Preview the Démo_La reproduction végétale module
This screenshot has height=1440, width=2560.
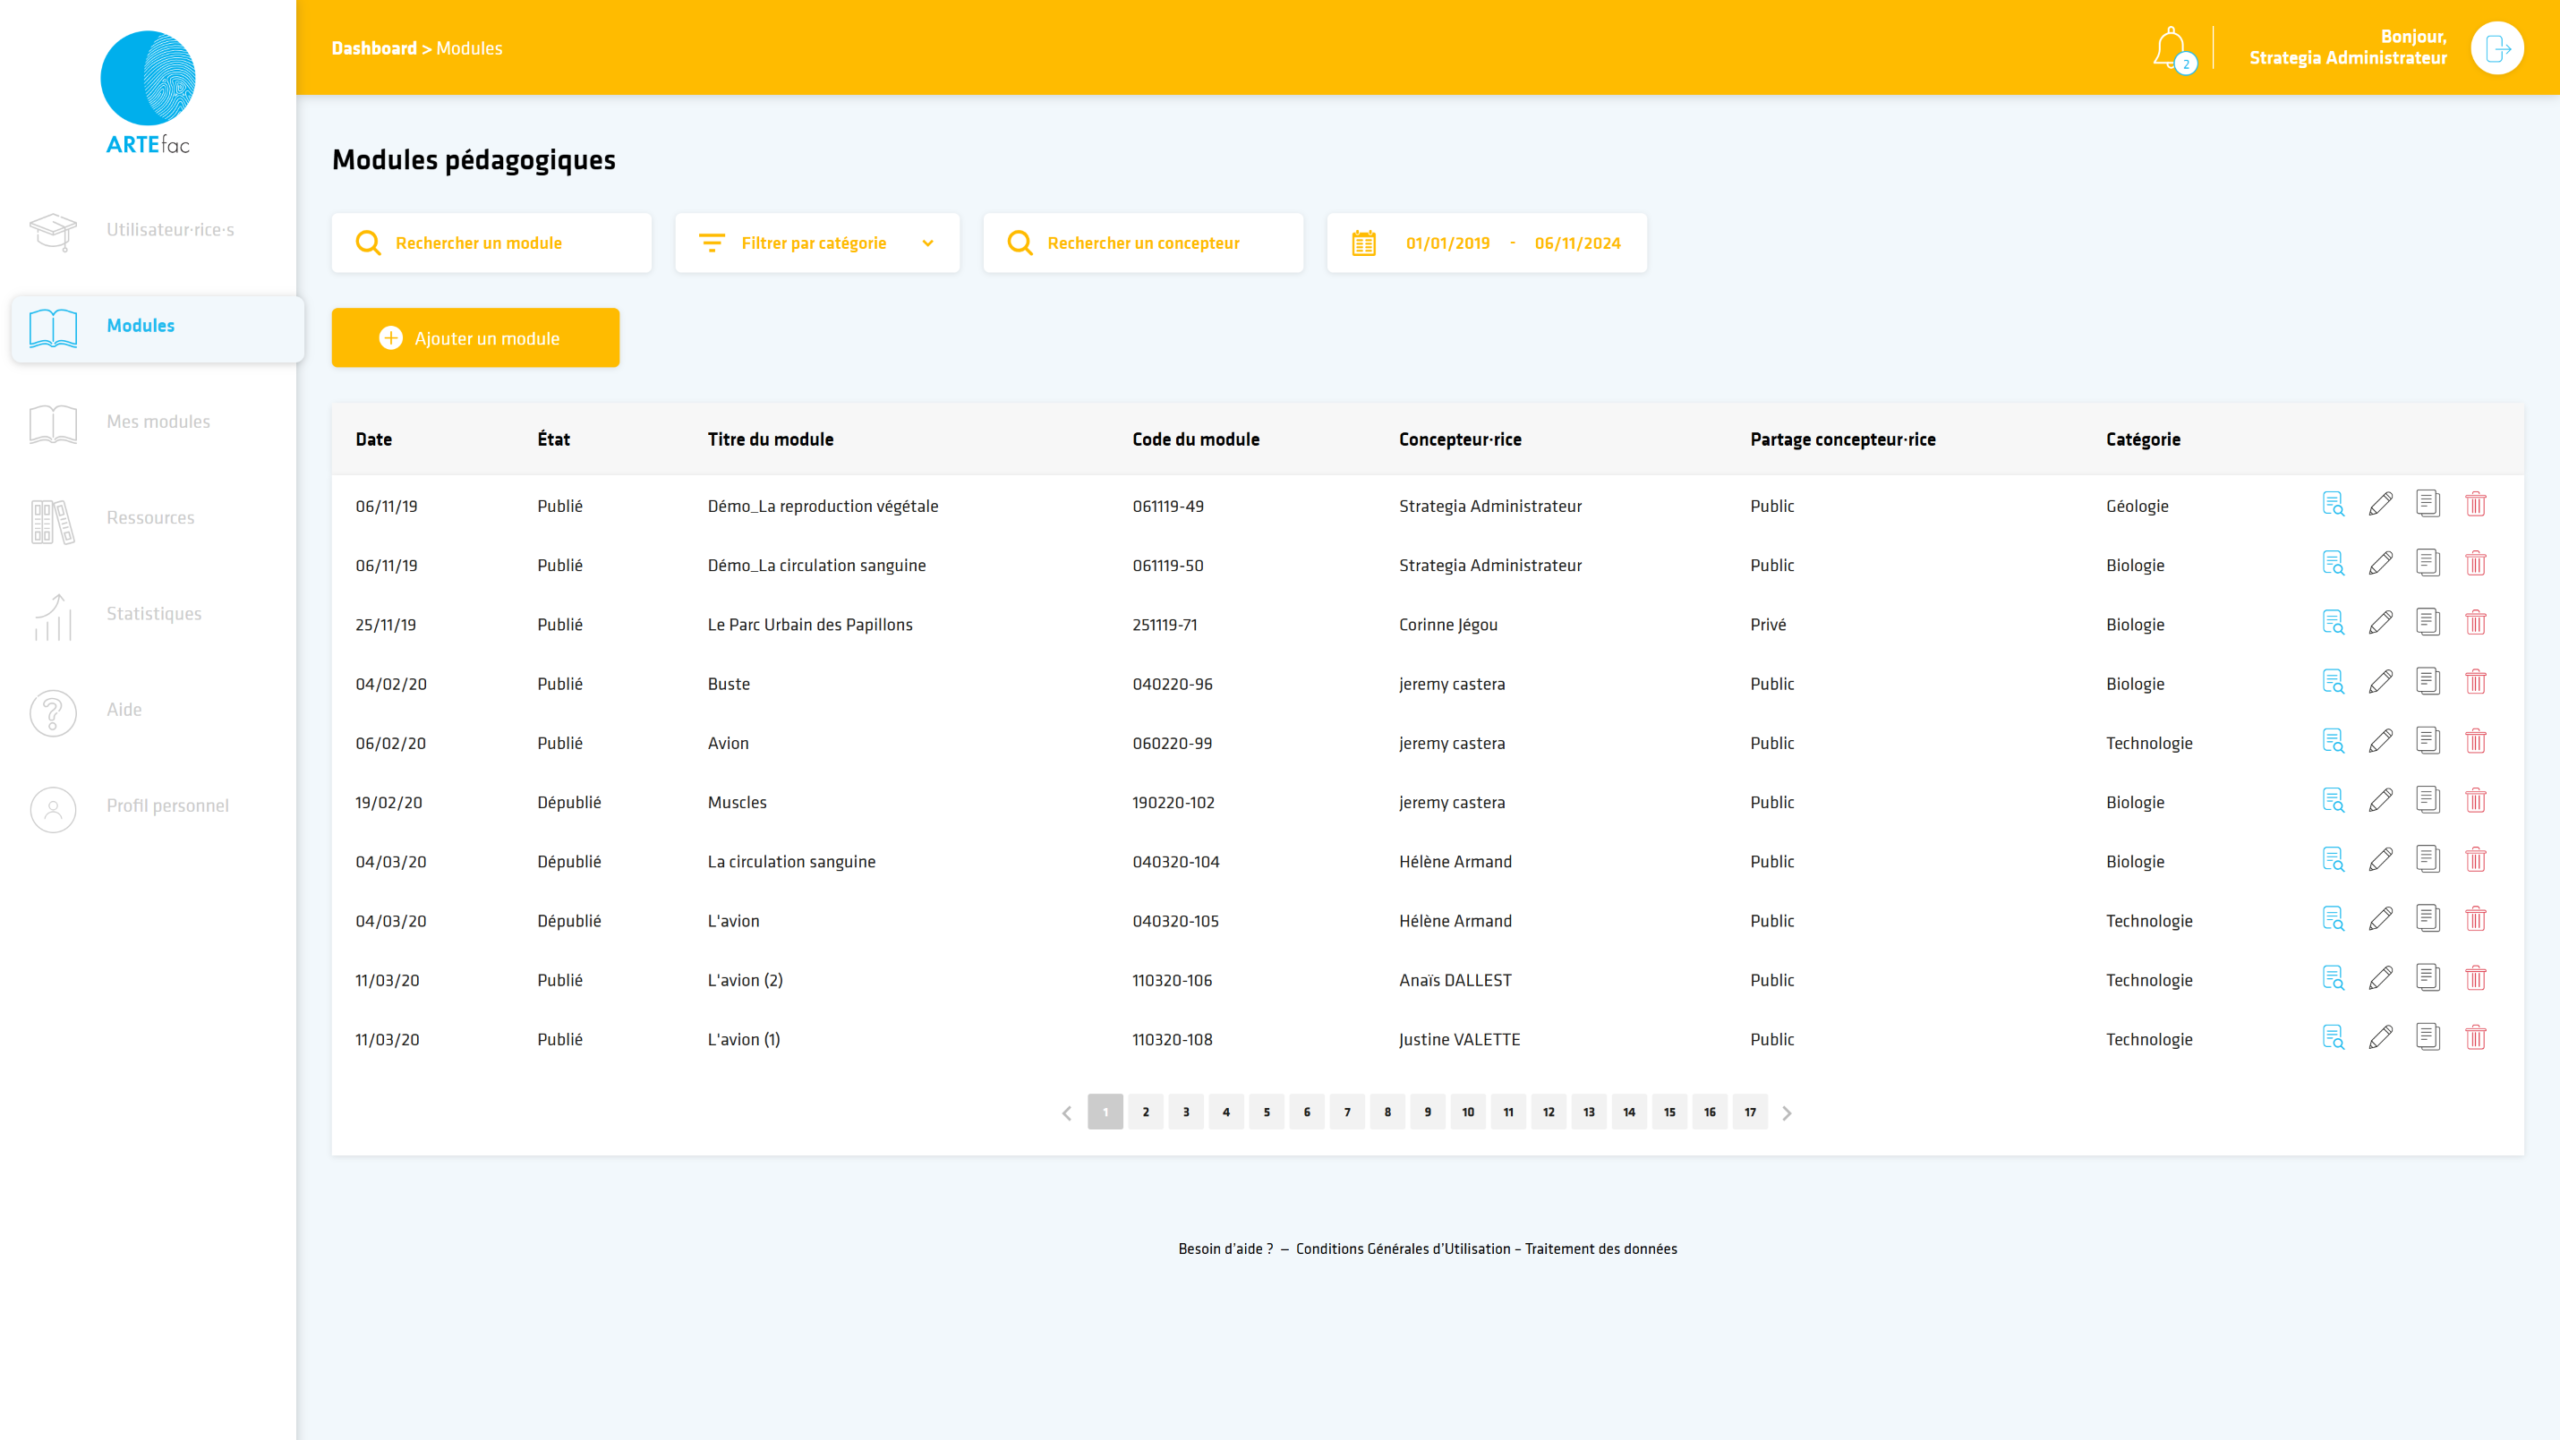pos(2333,504)
